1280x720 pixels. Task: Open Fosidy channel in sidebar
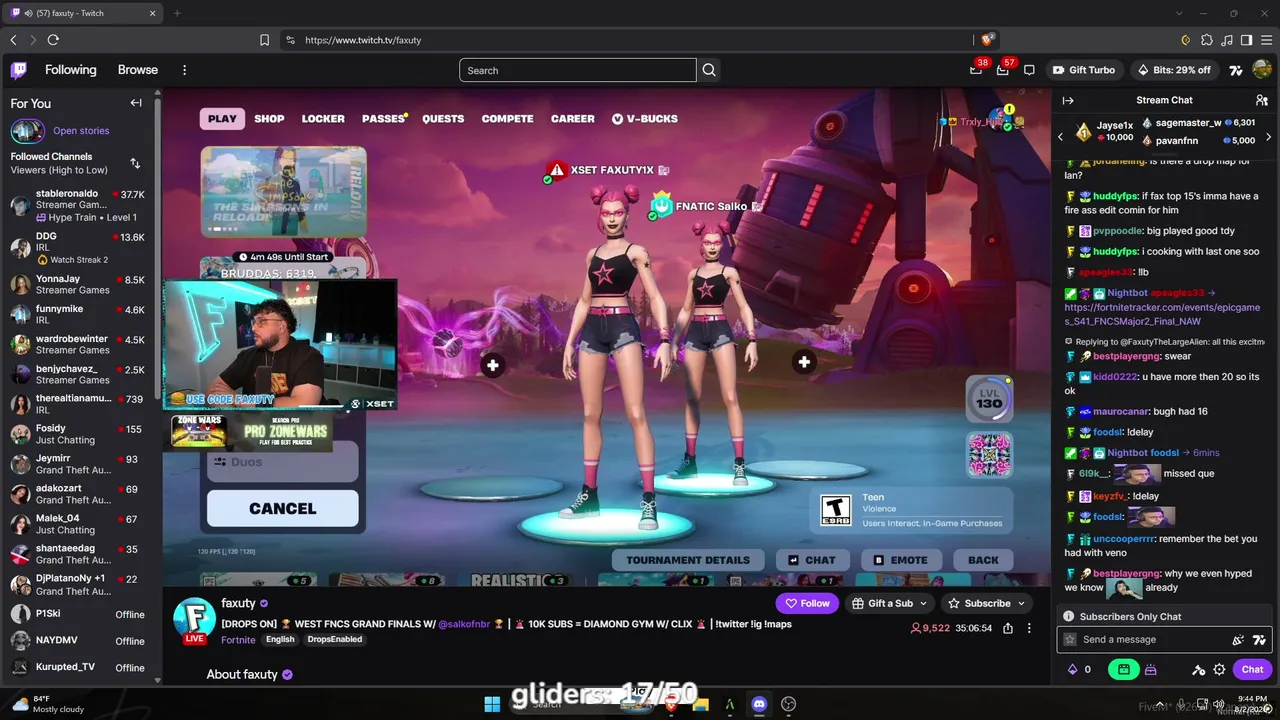tap(78, 434)
